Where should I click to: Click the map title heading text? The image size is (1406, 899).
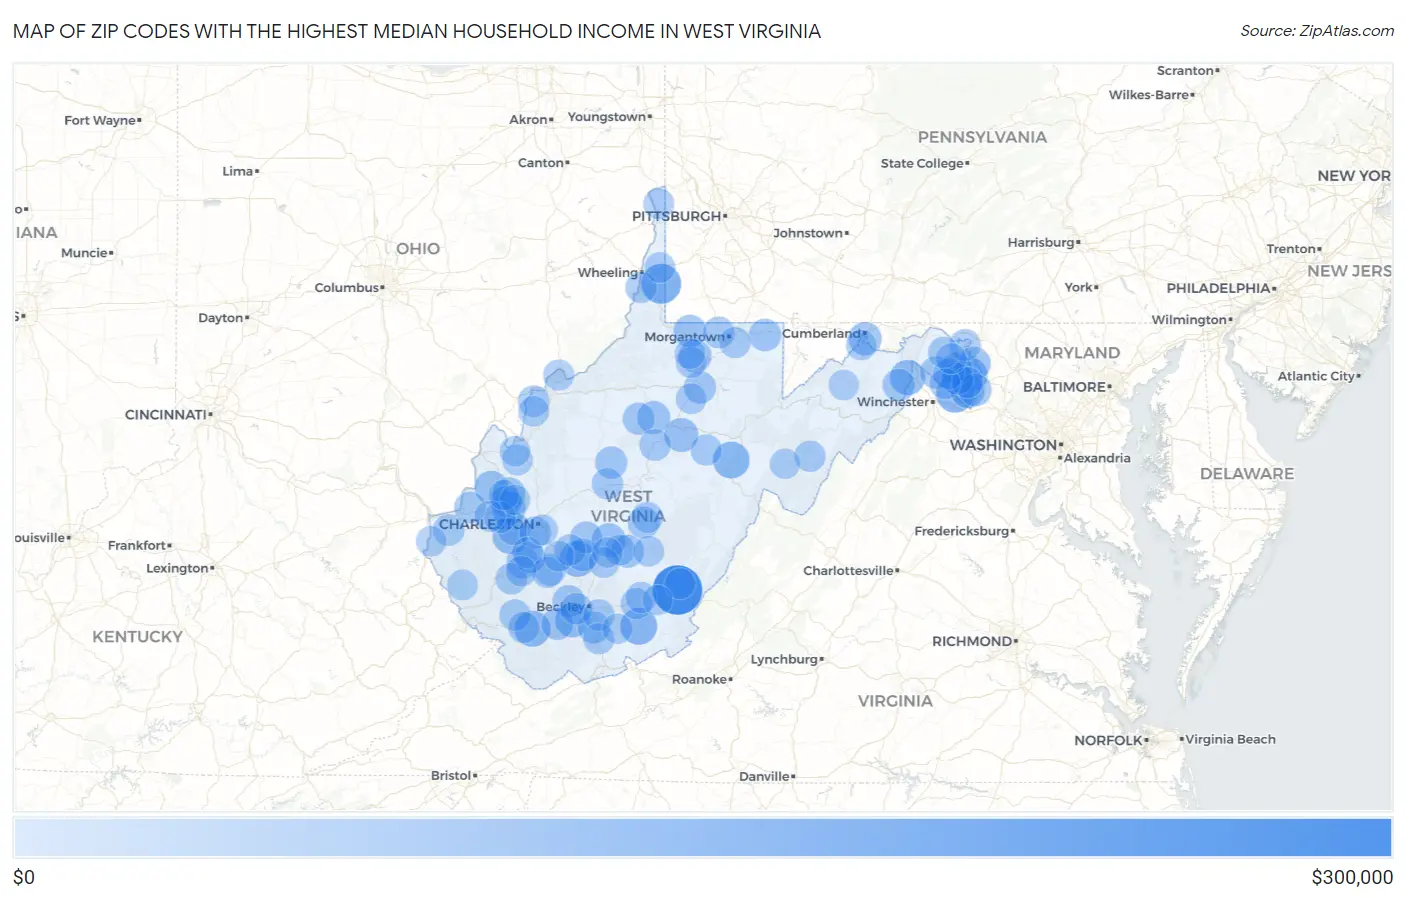[417, 31]
